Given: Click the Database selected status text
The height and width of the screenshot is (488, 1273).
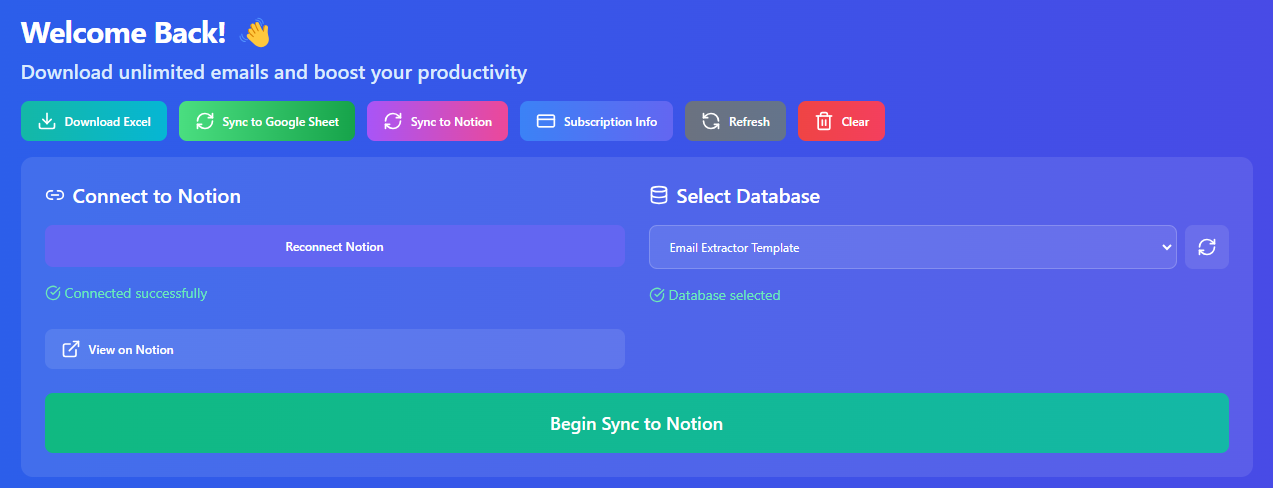Looking at the screenshot, I should point(724,295).
